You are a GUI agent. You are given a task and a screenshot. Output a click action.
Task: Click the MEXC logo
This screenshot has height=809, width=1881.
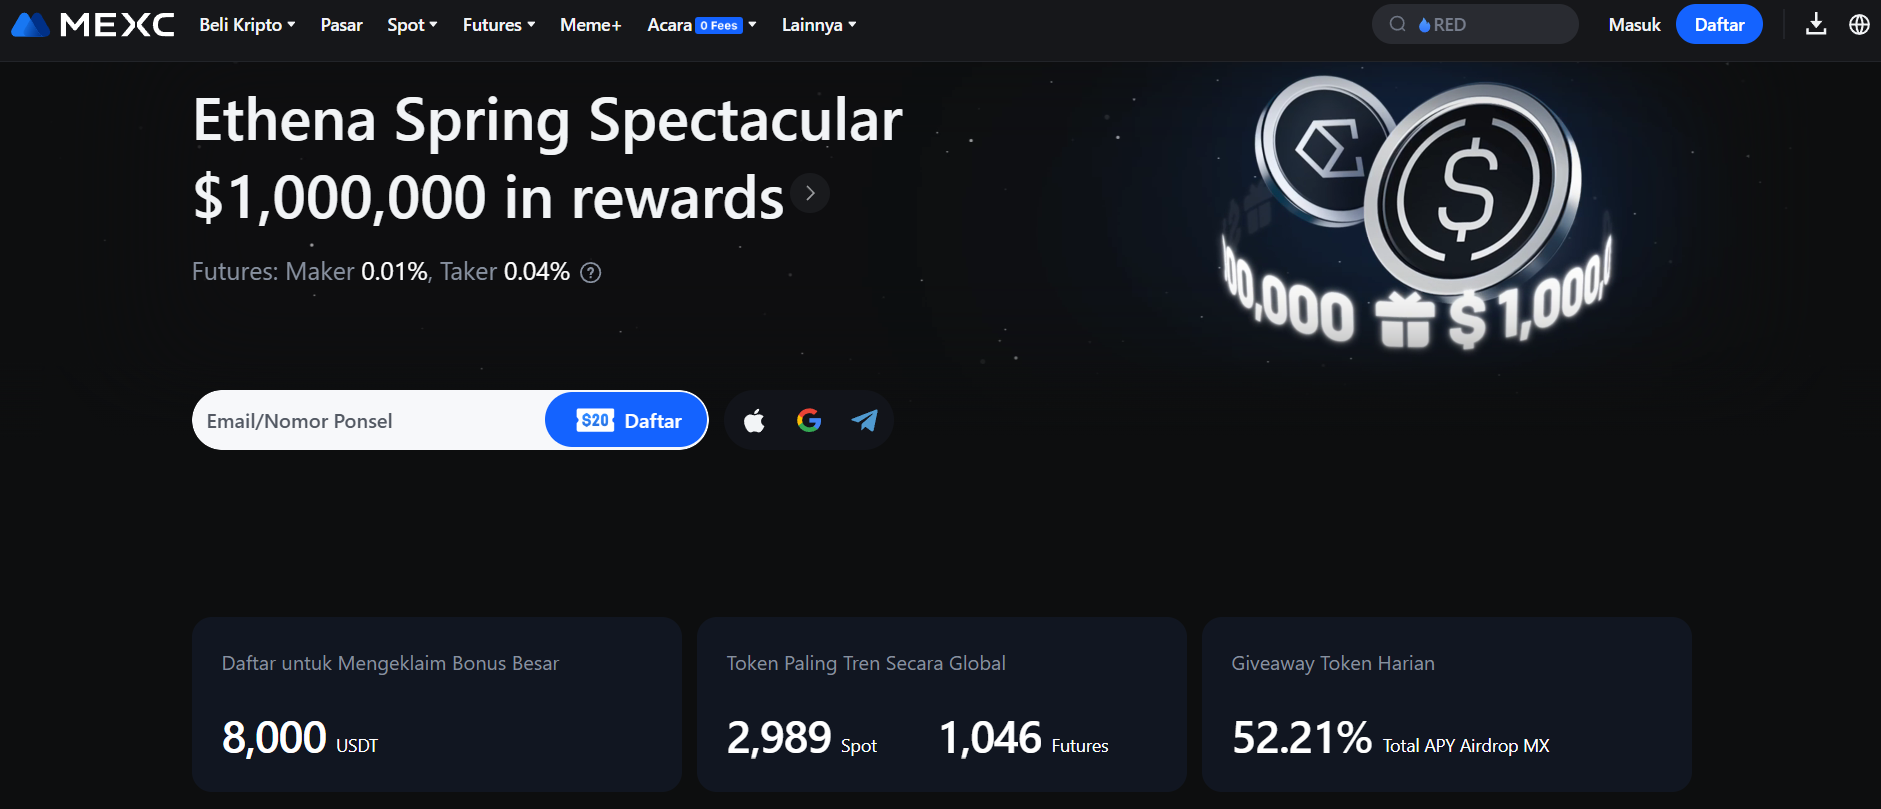(x=93, y=24)
